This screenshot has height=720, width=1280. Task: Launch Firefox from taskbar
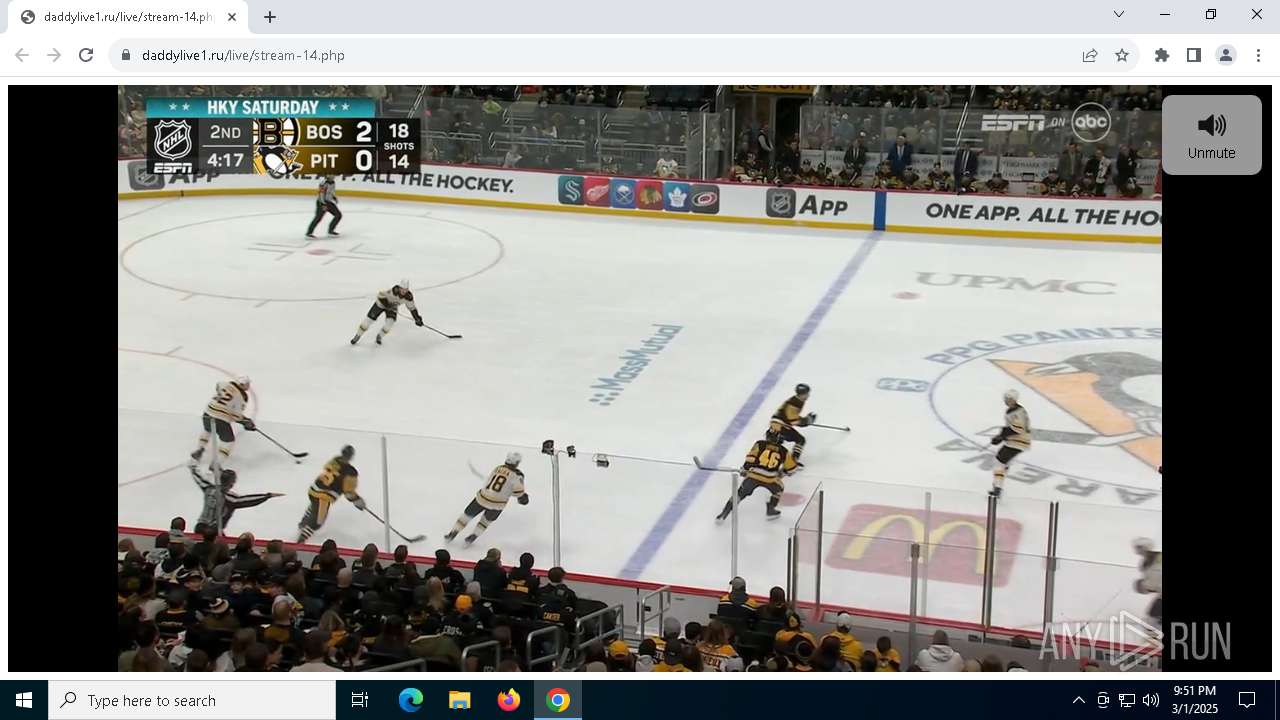[x=509, y=700]
